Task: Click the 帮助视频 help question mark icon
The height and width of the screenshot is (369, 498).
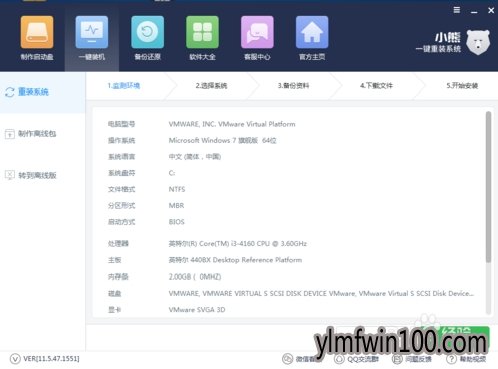Action: point(451,359)
